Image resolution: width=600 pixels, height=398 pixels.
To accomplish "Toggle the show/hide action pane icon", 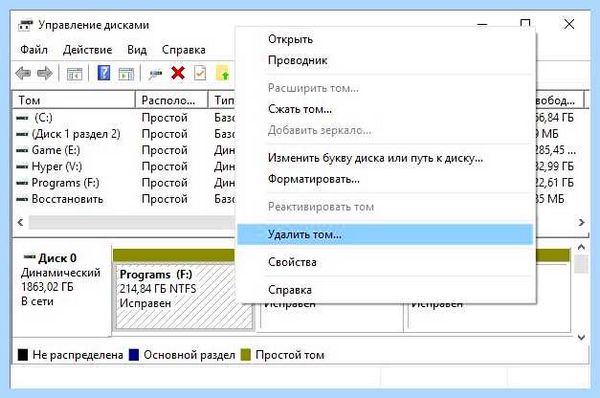I will (126, 73).
